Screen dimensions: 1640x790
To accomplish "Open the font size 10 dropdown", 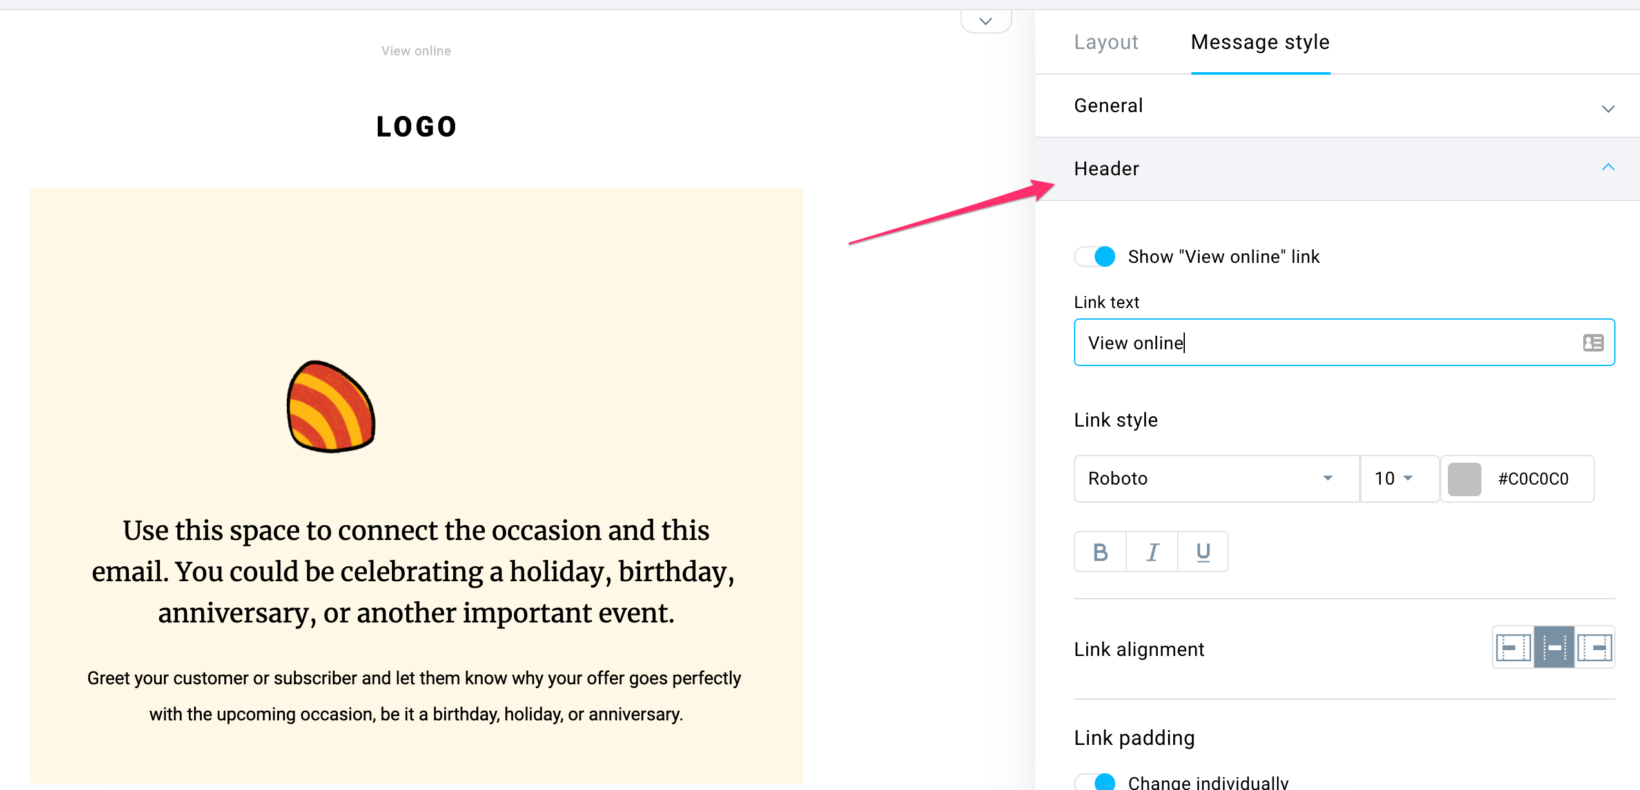I will click(x=1398, y=478).
